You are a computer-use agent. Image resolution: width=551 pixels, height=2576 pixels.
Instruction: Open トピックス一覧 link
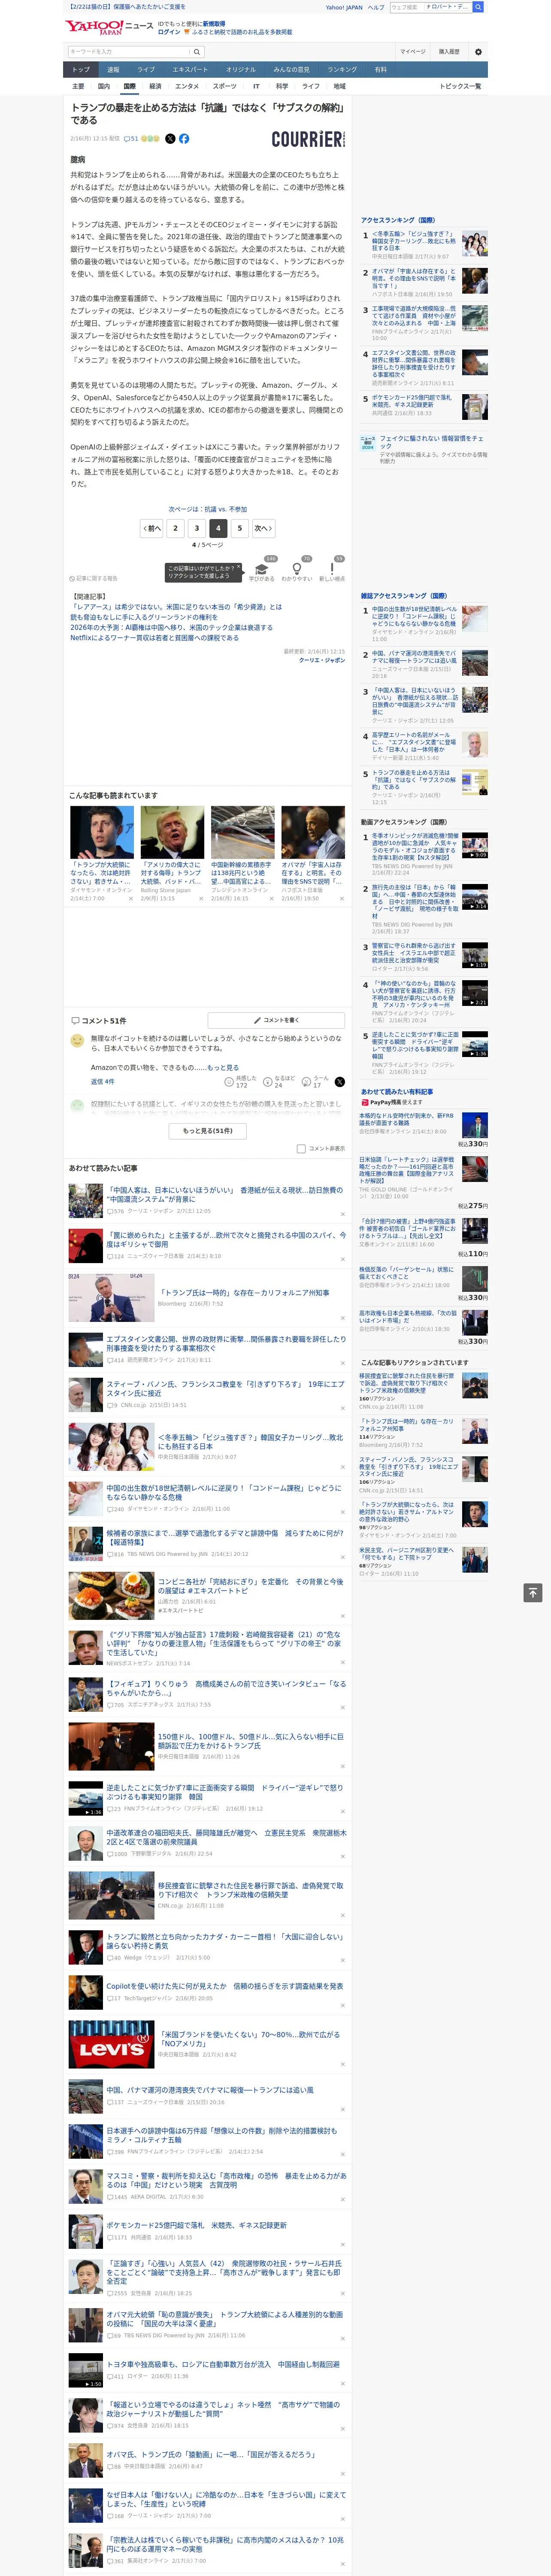click(461, 86)
